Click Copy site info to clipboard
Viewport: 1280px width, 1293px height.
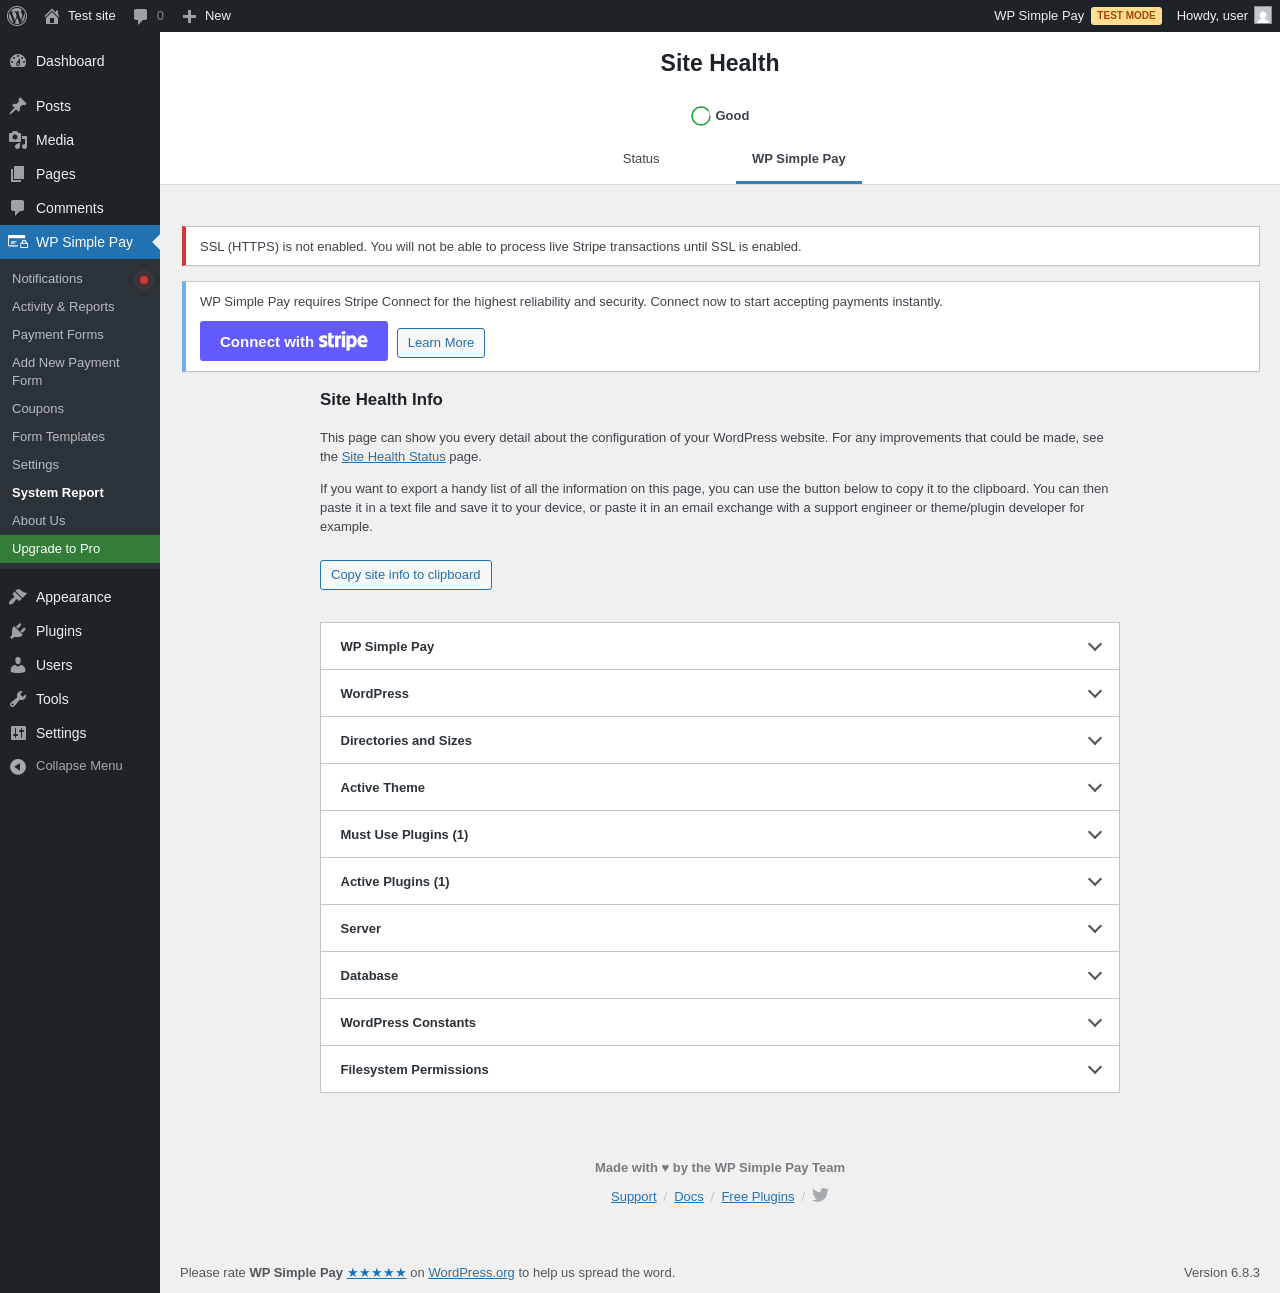pos(406,575)
